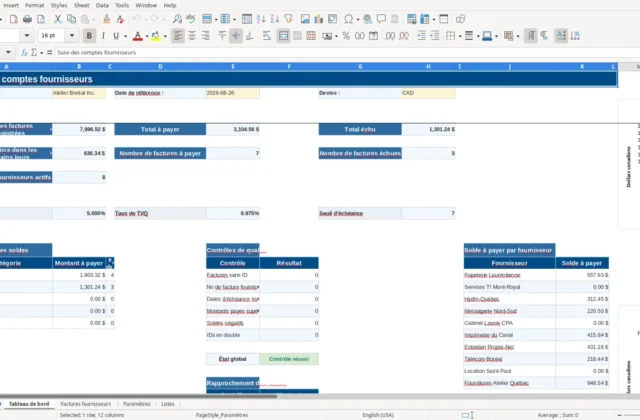Image resolution: width=640 pixels, height=420 pixels.
Task: Open the font size dropdown
Action: pos(72,36)
